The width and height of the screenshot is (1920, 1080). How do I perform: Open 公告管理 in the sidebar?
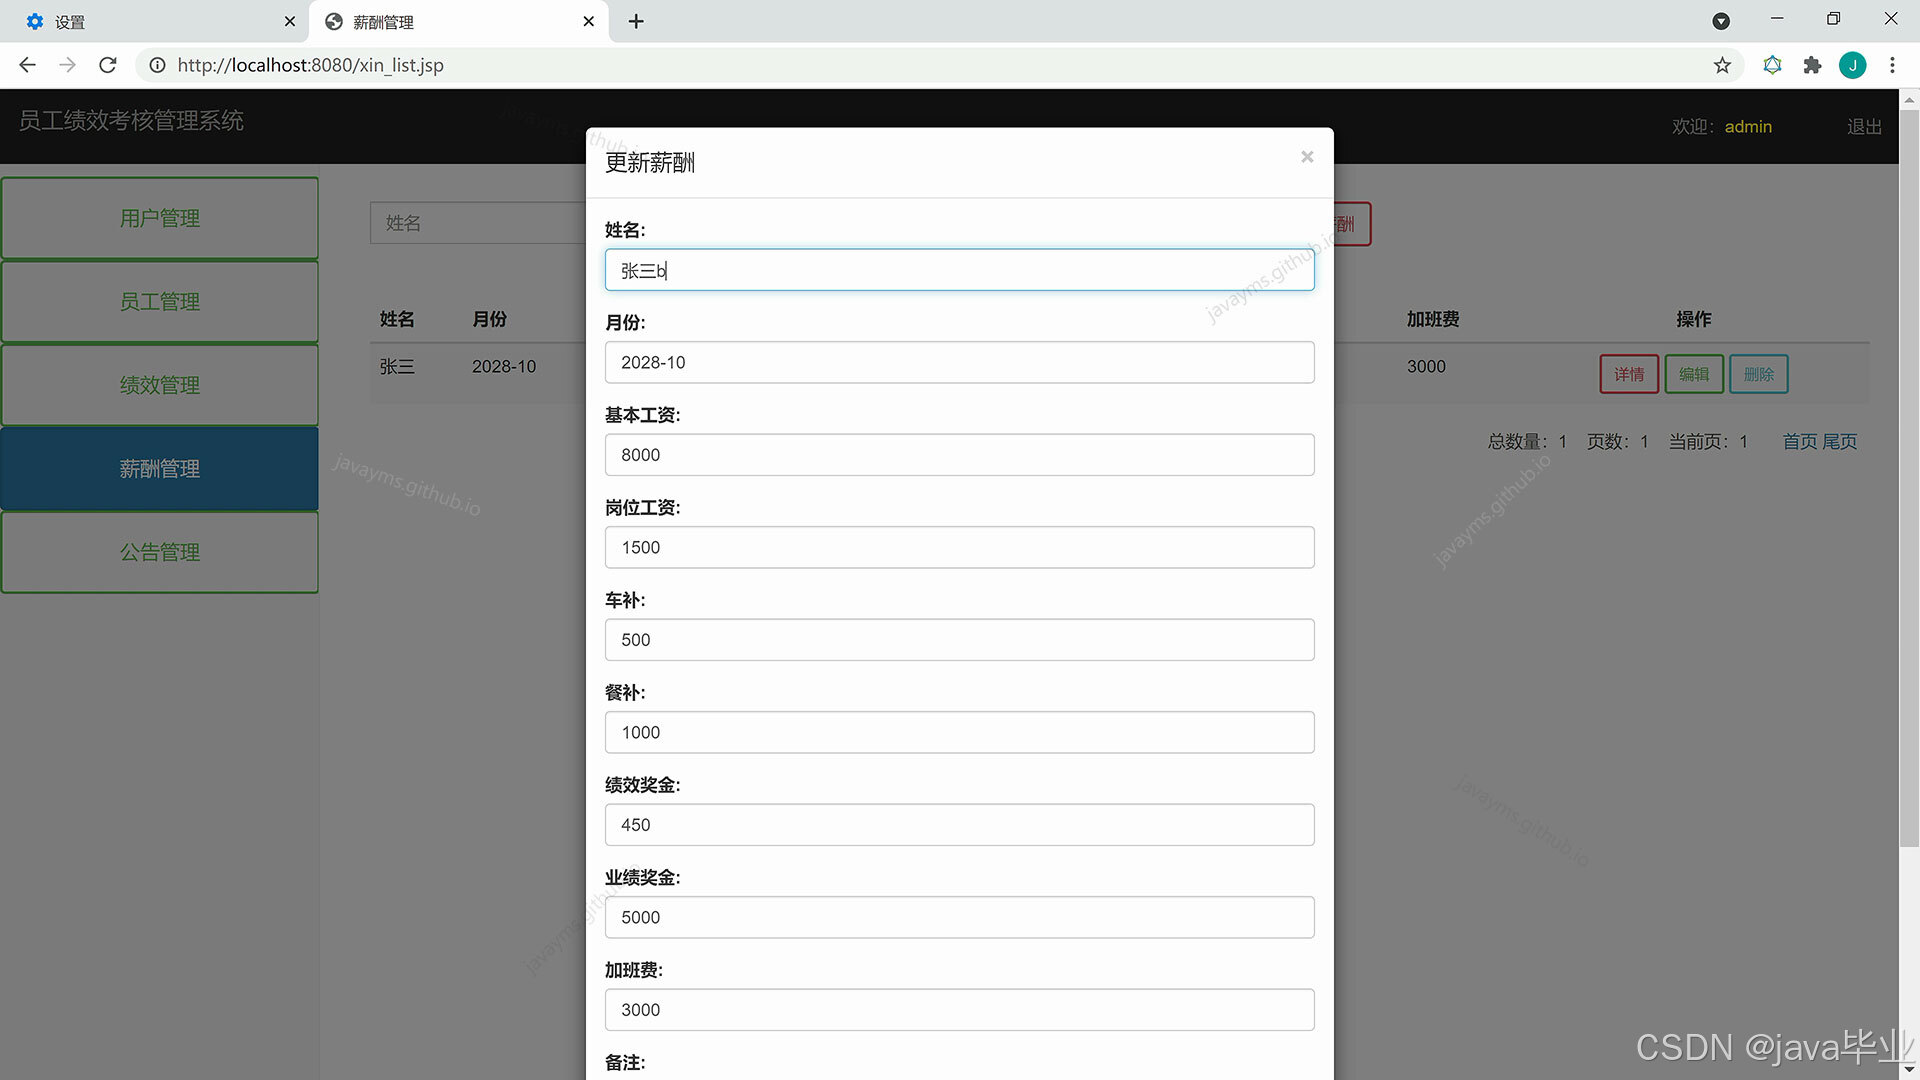[x=160, y=552]
